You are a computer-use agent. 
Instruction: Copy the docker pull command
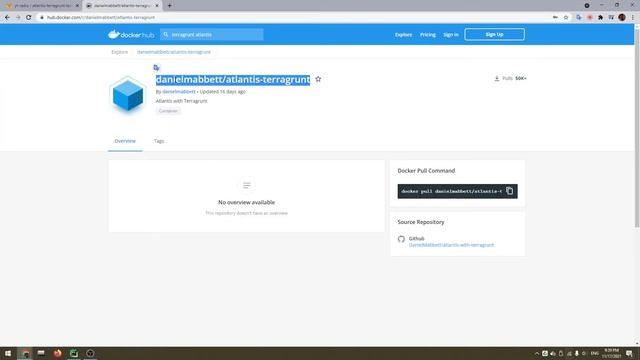pyautogui.click(x=509, y=191)
